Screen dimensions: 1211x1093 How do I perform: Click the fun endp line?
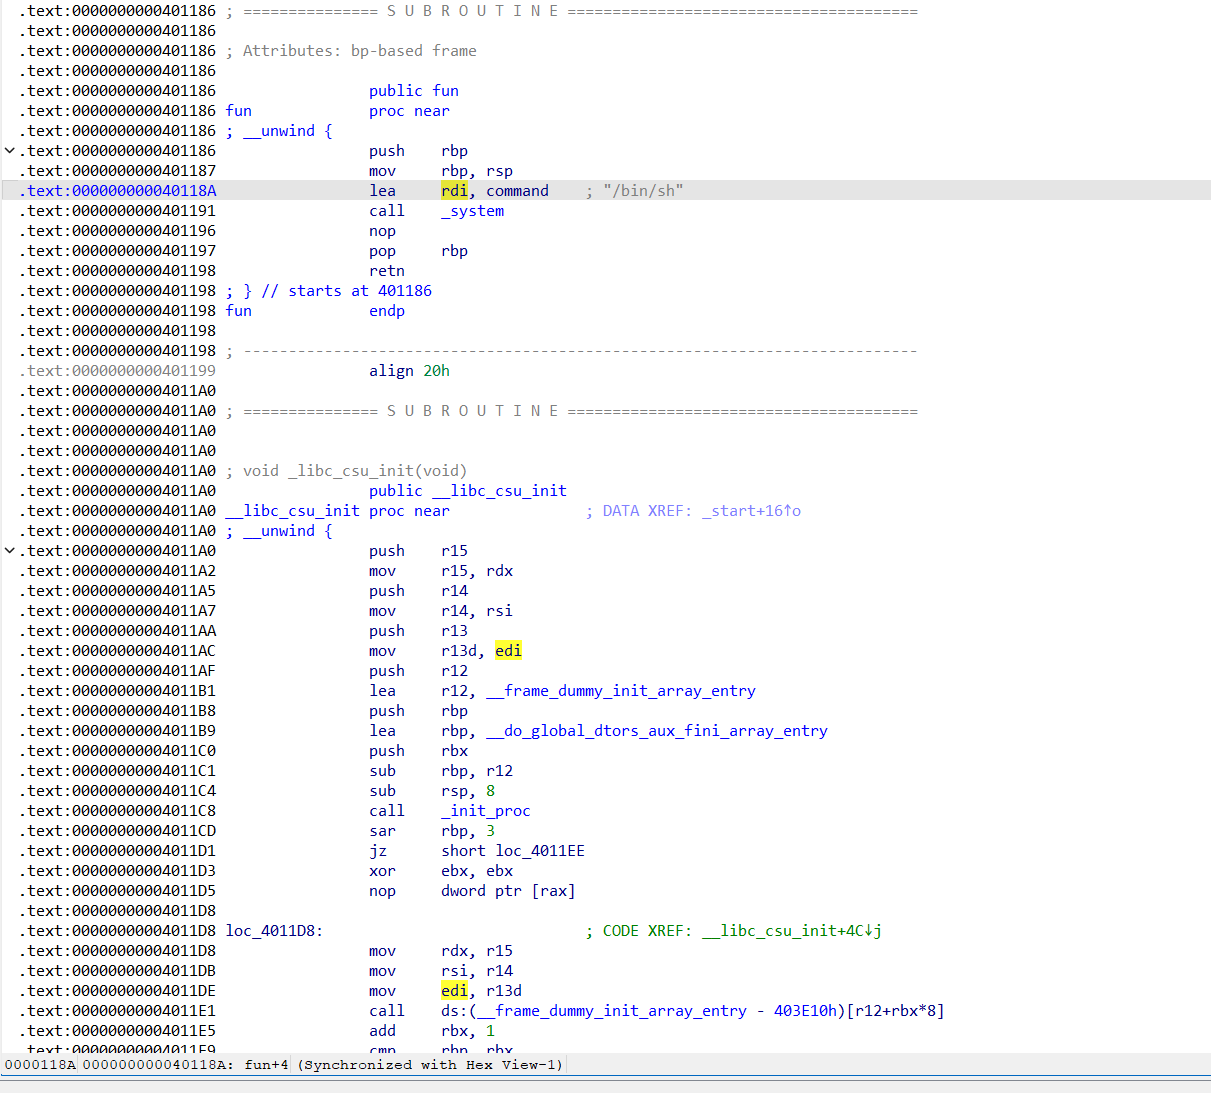[x=315, y=311]
